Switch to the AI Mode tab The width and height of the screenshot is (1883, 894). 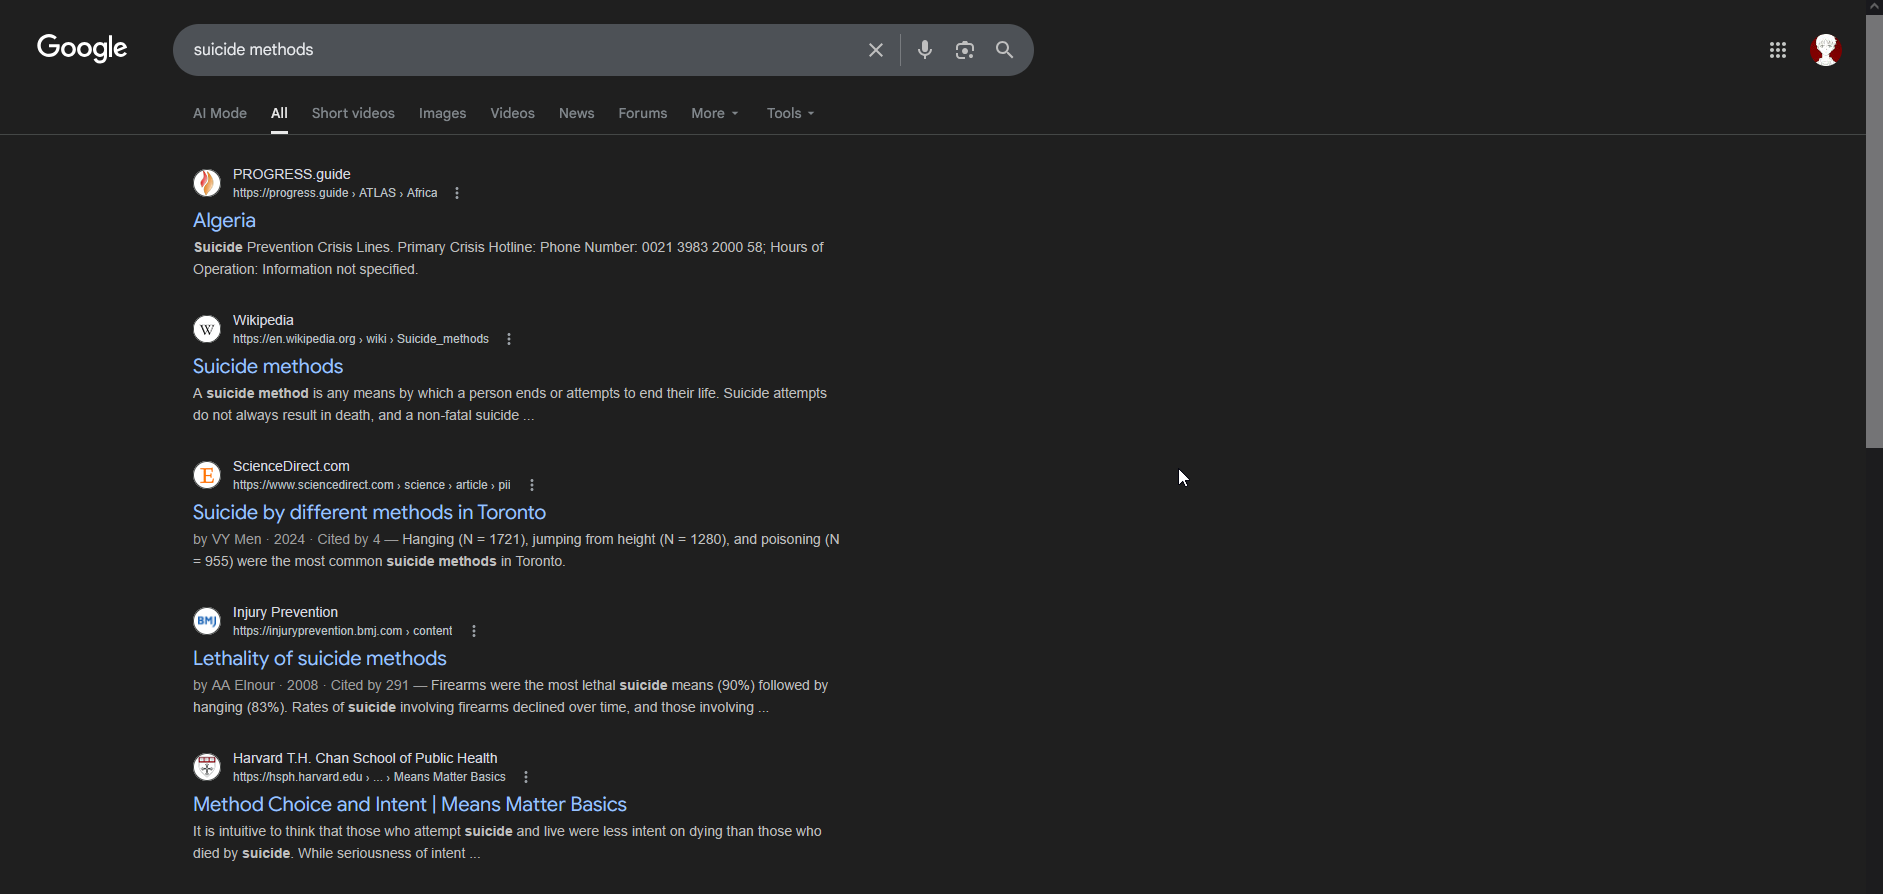(x=220, y=113)
